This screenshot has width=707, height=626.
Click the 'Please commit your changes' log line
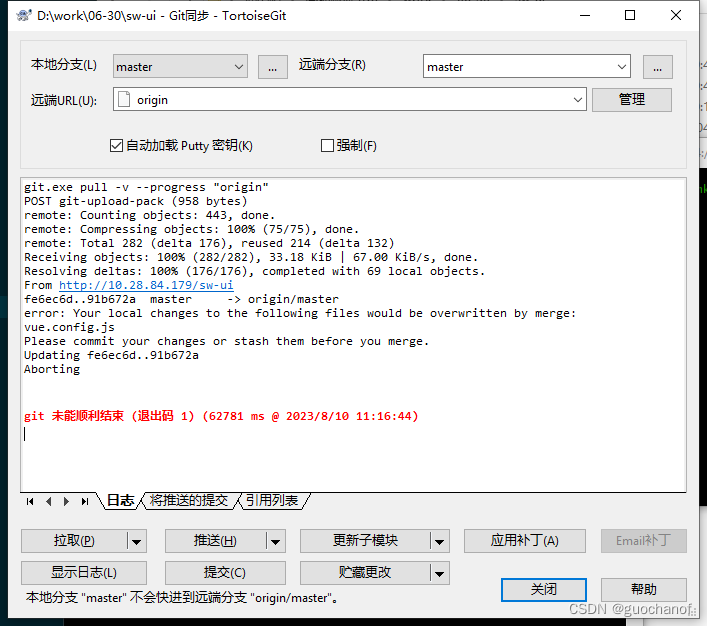226,341
